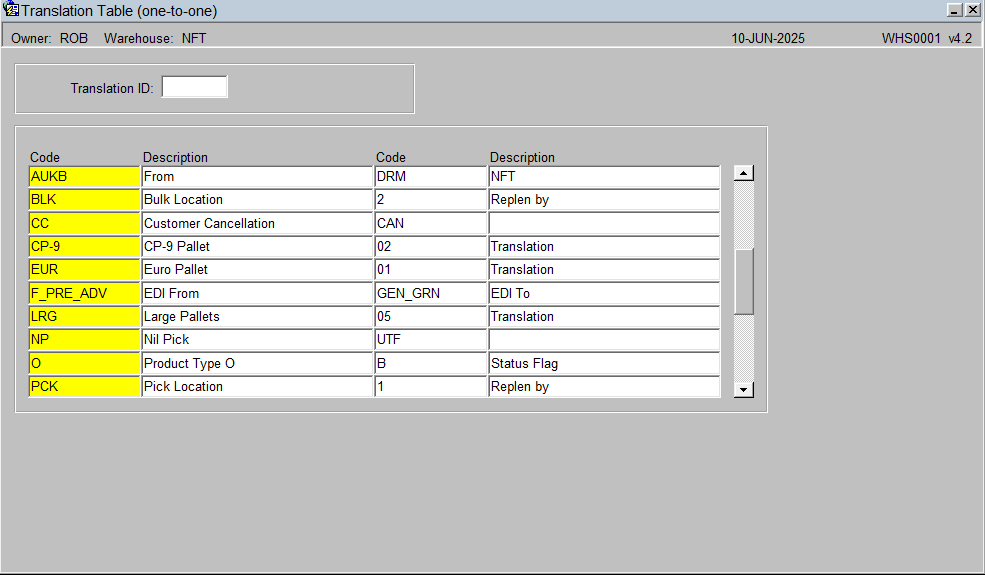Image resolution: width=985 pixels, height=575 pixels.
Task: Click the 'EDI To' description cell
Action: [604, 293]
